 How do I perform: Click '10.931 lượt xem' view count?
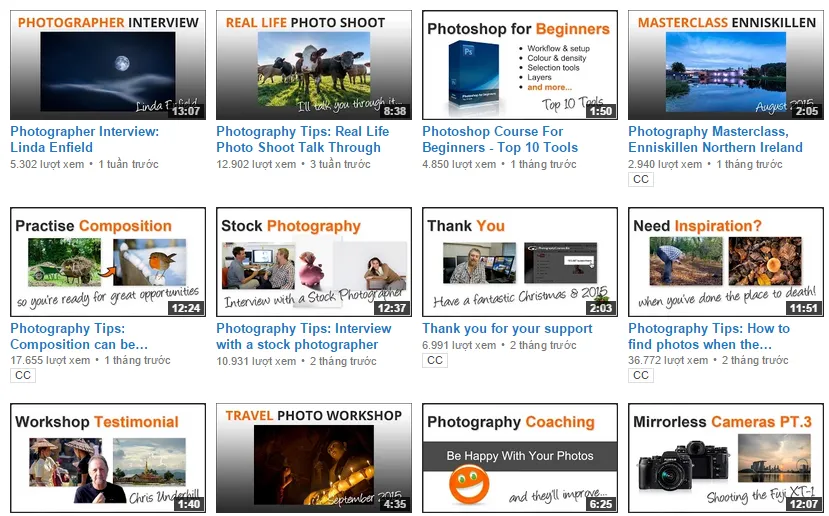[x=256, y=361]
